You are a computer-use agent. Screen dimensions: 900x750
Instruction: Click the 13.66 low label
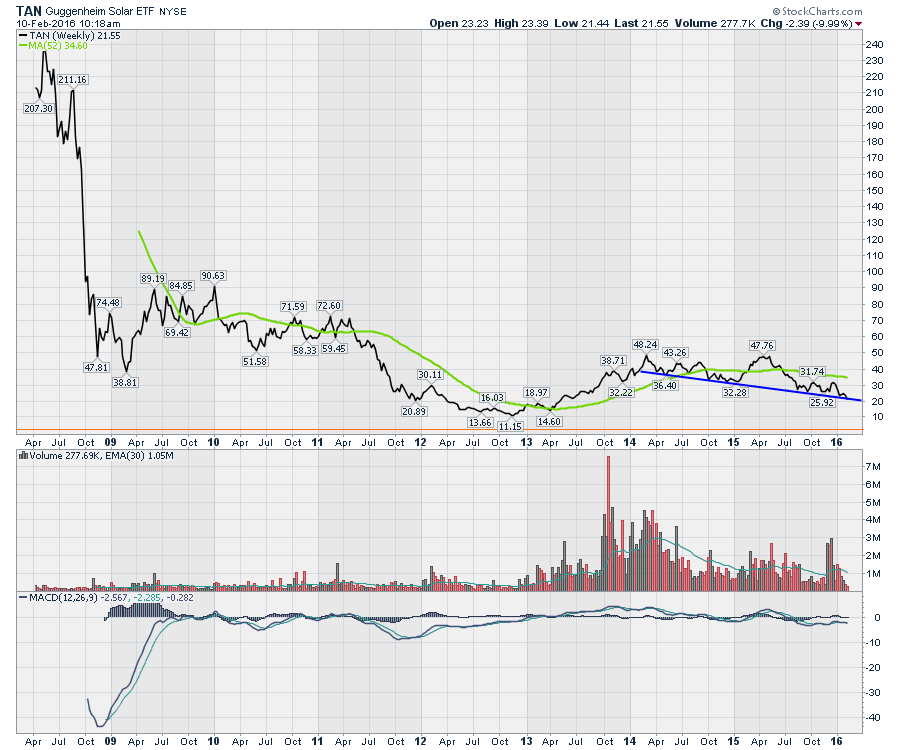[x=480, y=423]
